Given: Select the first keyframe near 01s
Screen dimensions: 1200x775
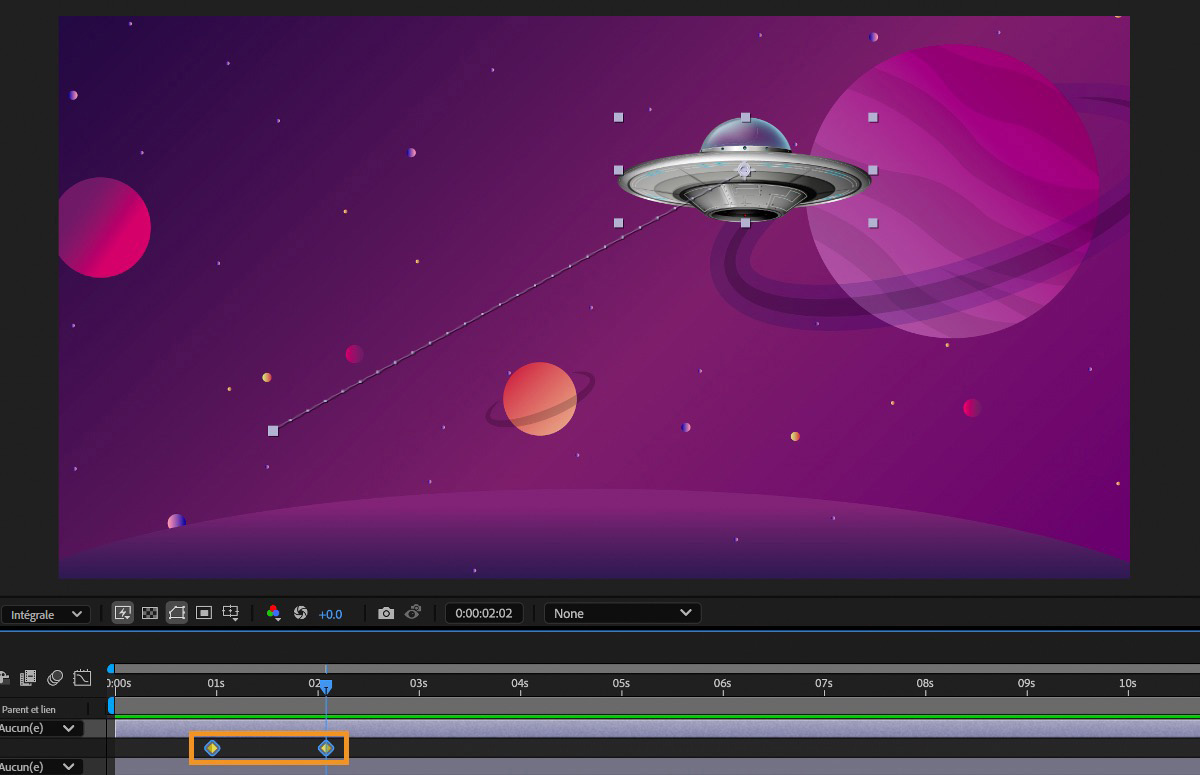Looking at the screenshot, I should coord(212,747).
